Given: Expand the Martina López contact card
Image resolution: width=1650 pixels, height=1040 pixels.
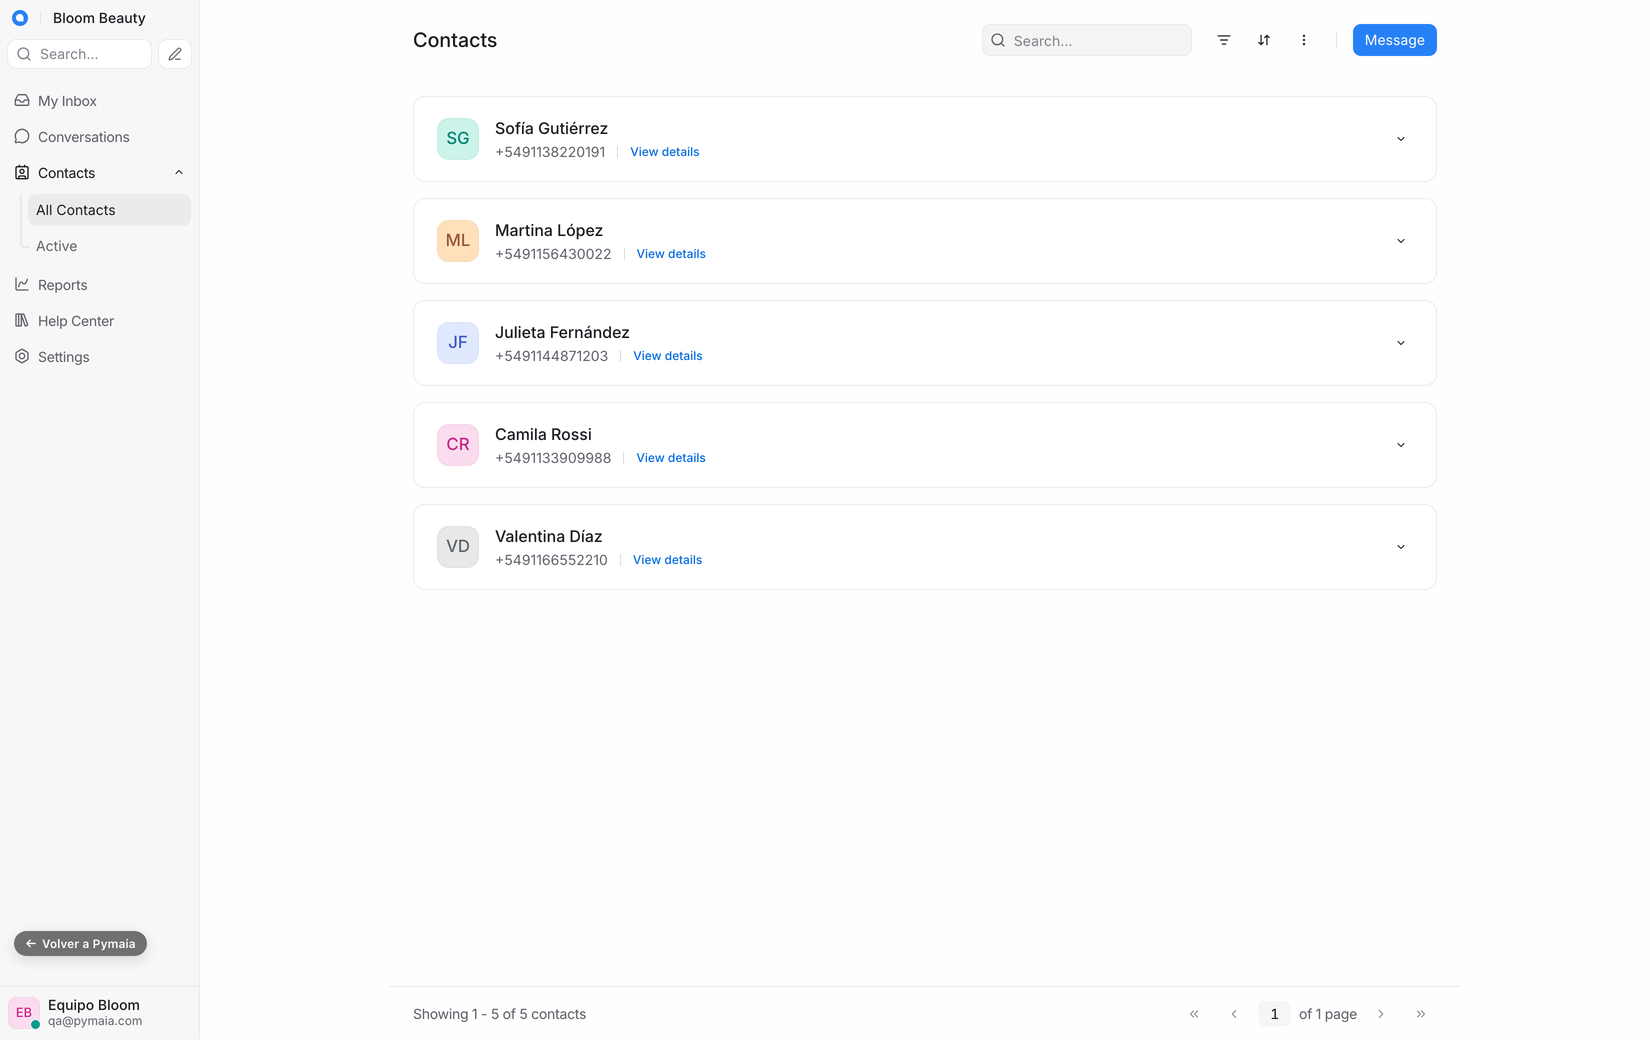Looking at the screenshot, I should [1401, 241].
